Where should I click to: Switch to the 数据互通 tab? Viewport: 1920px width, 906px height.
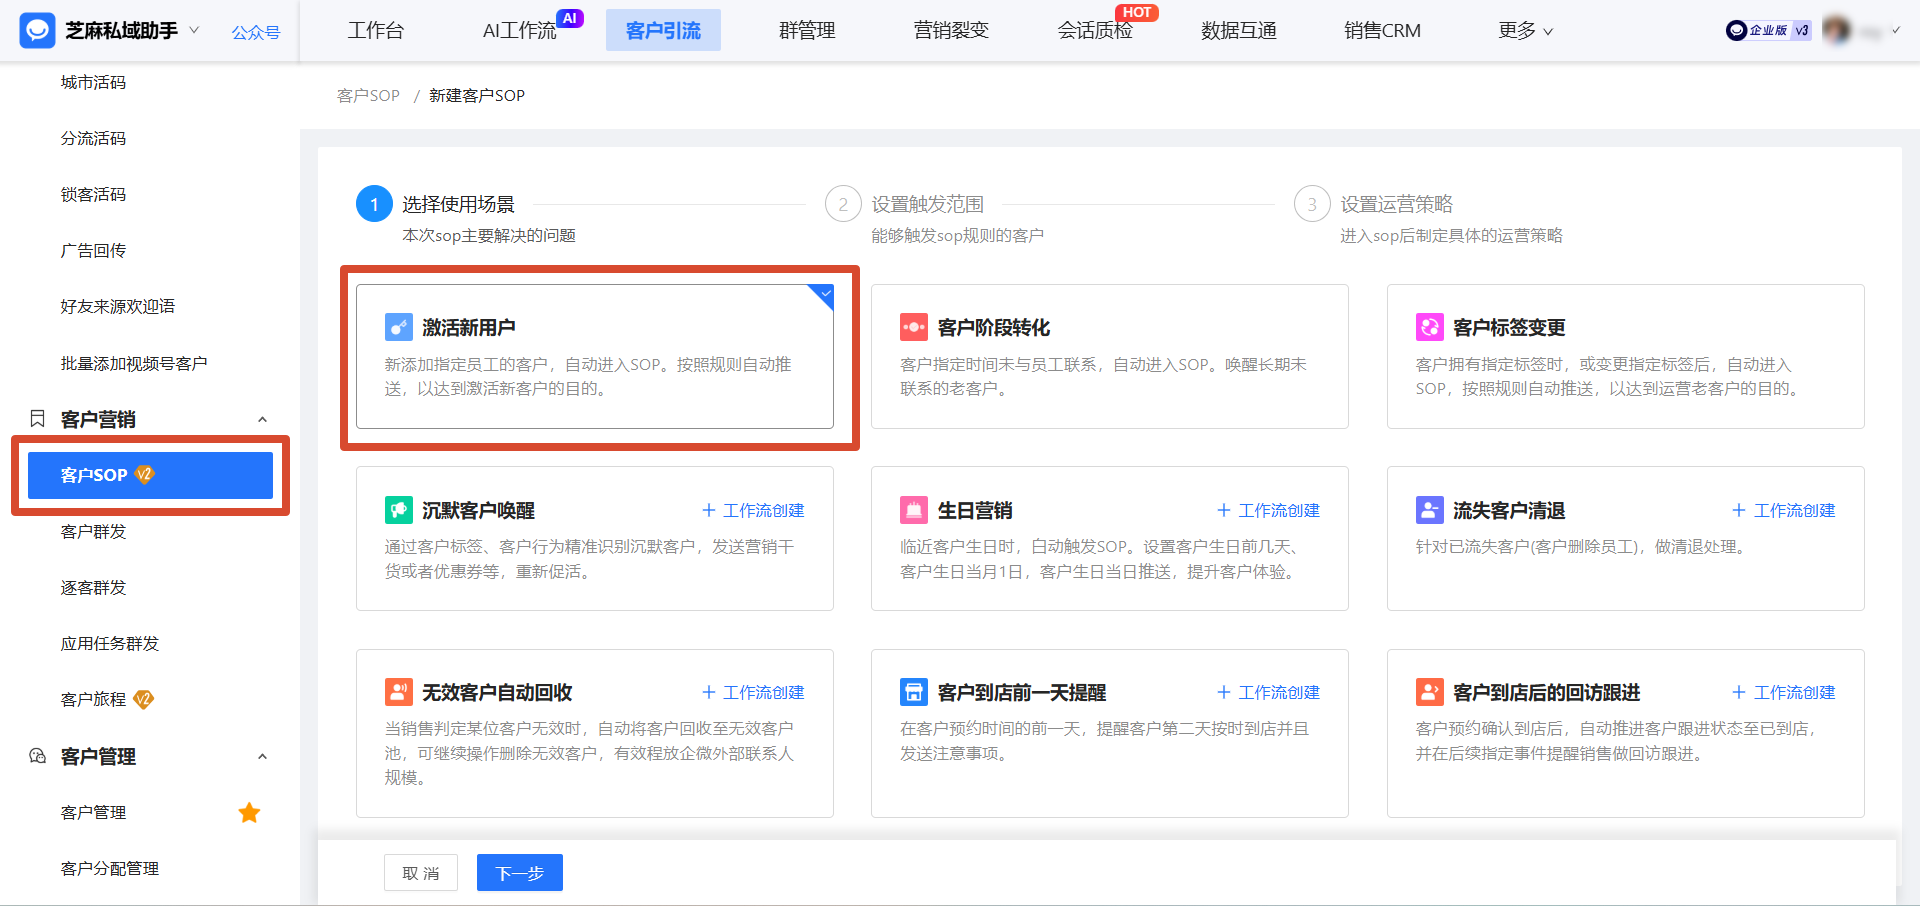pos(1239,31)
